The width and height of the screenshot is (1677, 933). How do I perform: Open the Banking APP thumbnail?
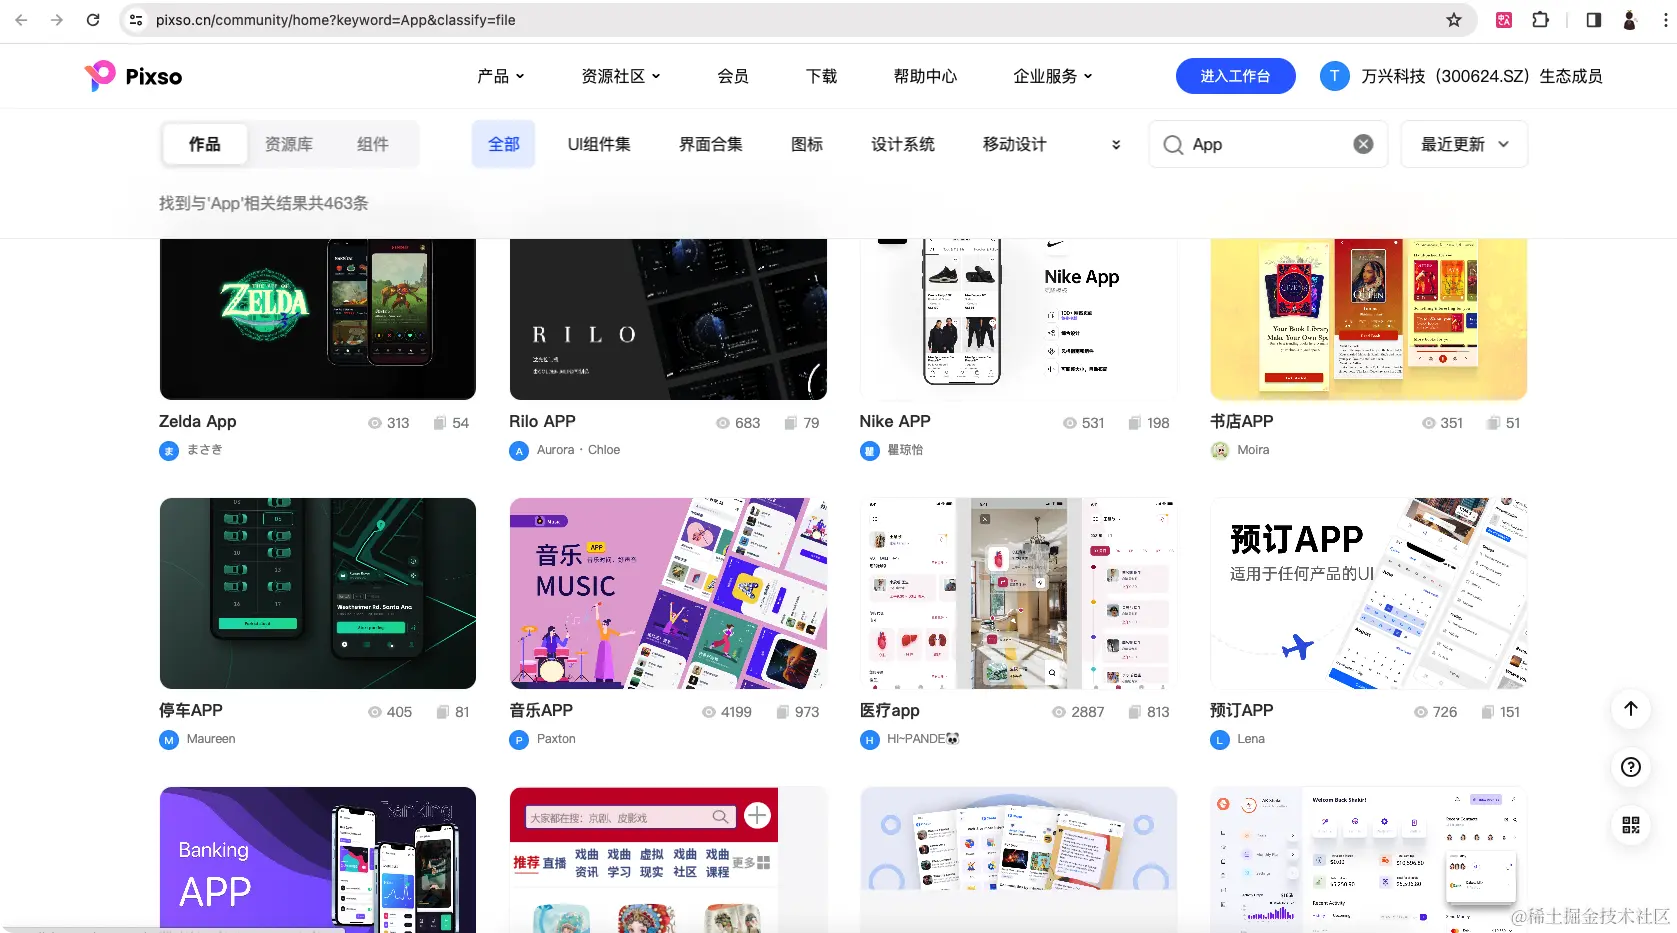(318, 860)
